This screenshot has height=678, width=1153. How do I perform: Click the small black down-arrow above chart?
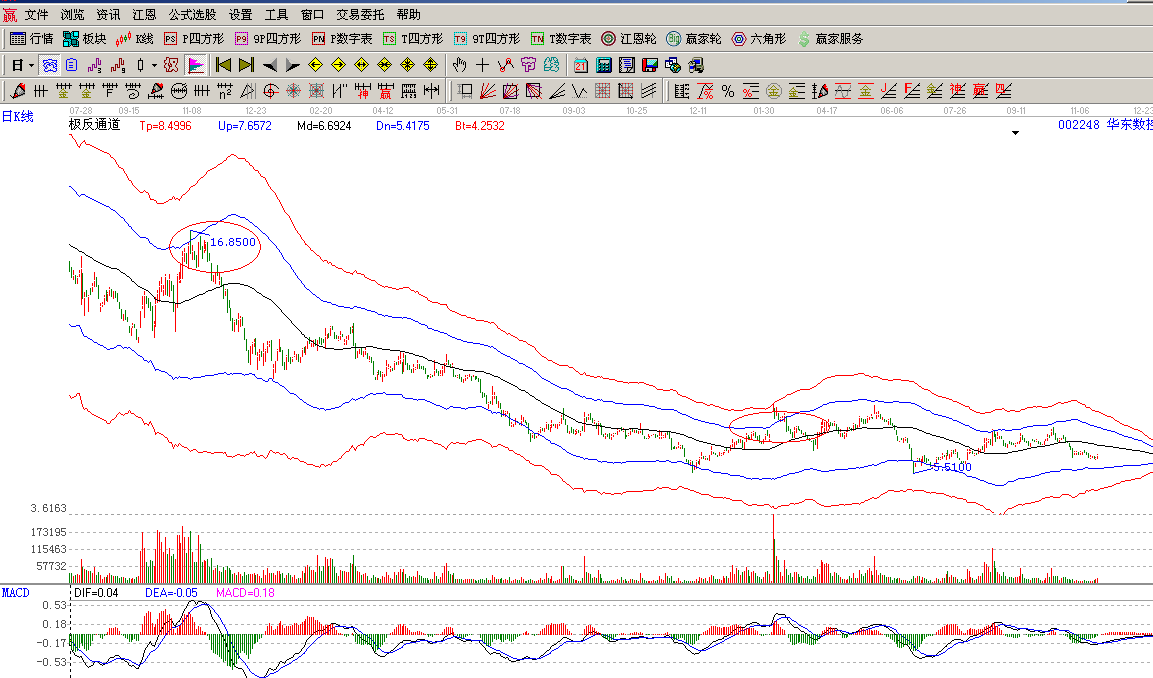point(1017,132)
